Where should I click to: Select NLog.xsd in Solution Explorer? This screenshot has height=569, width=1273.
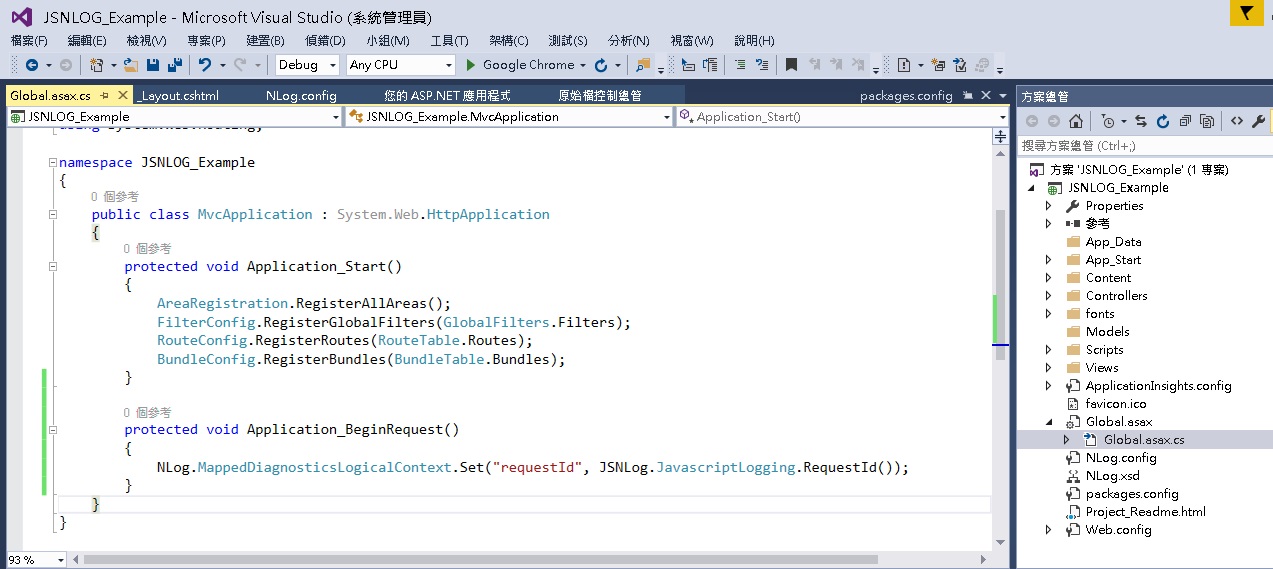coord(1112,476)
